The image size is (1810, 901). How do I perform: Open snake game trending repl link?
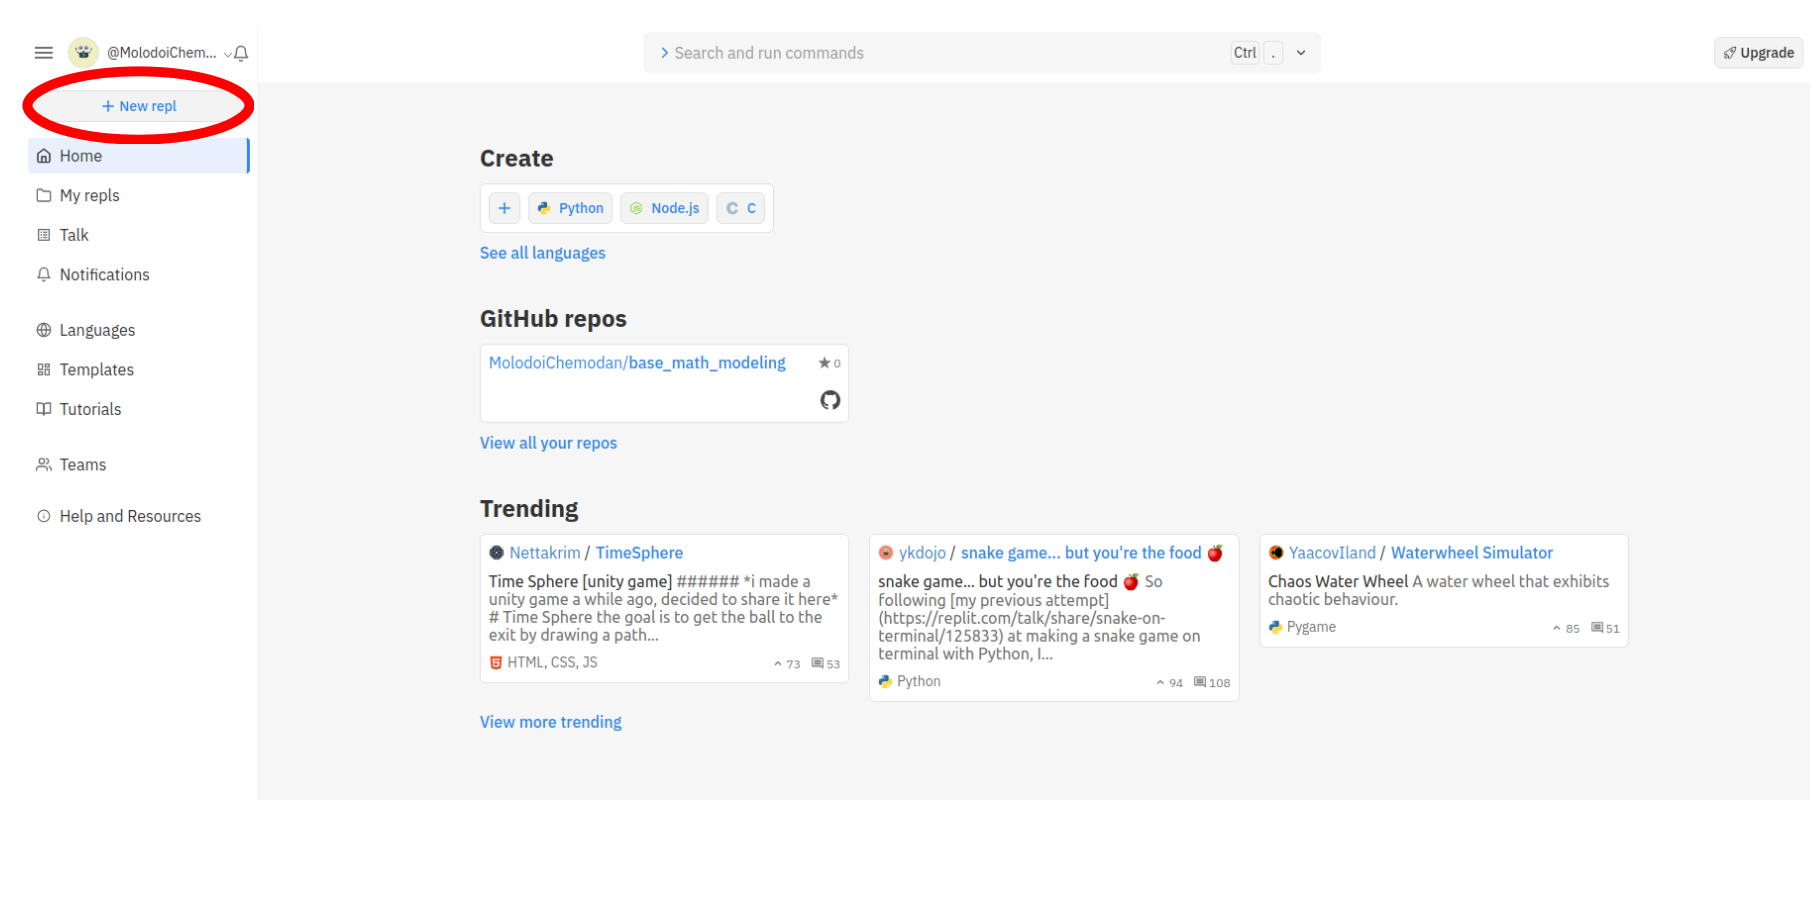pos(1092,553)
